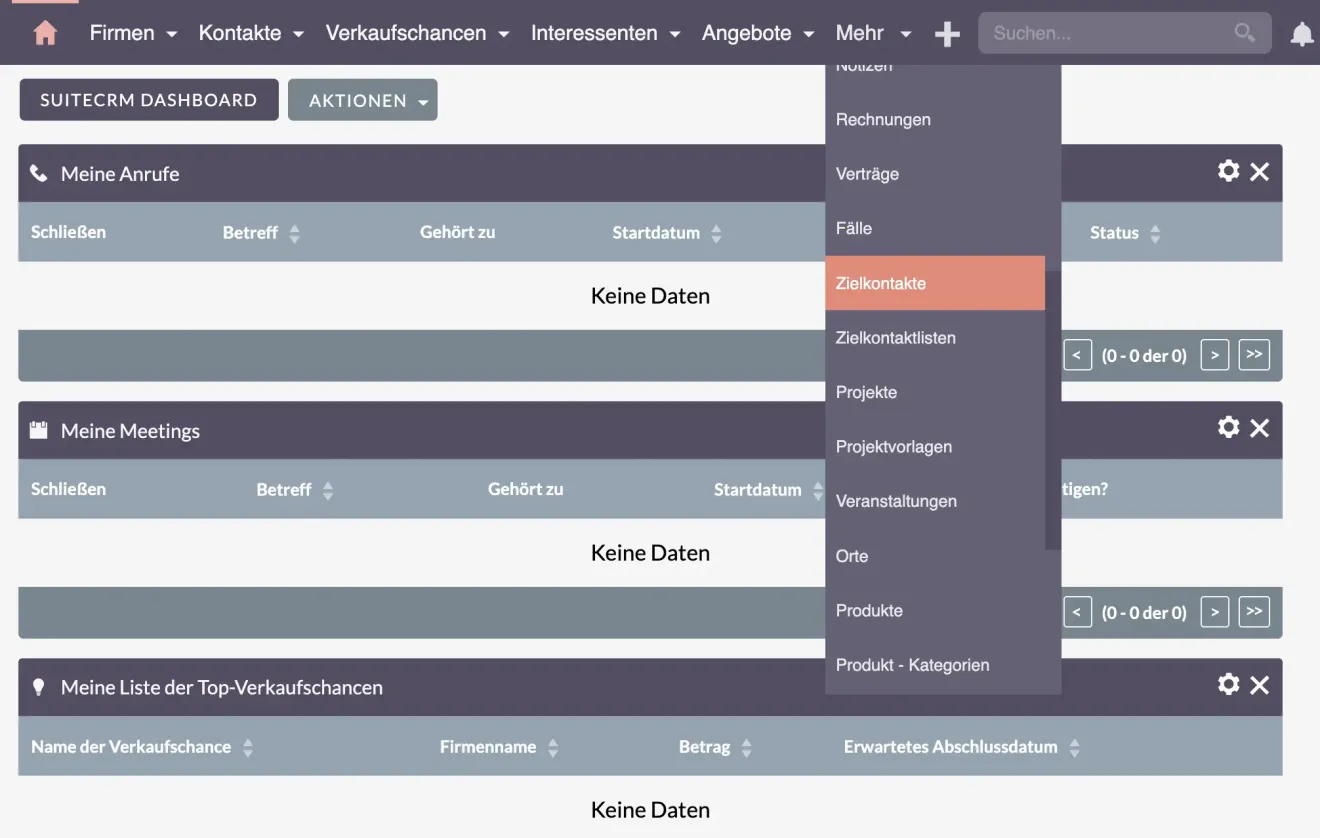Open settings gear for Meine Anrufe dashlet
The image size is (1320, 838).
(1228, 171)
